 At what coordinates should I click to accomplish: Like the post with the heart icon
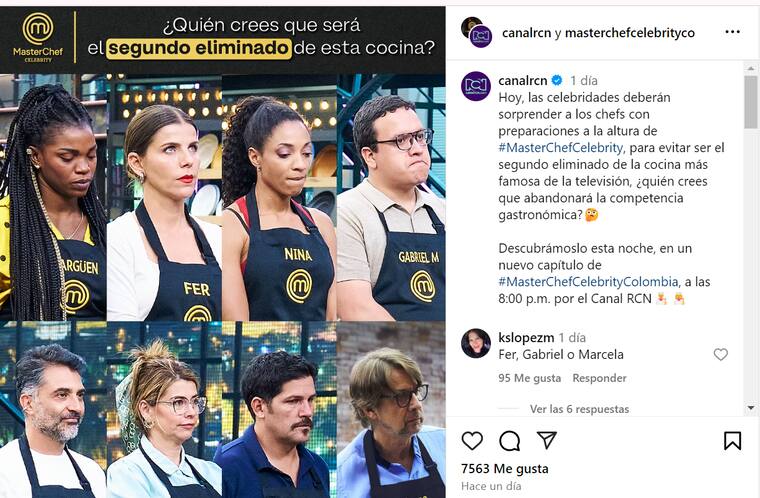point(472,441)
